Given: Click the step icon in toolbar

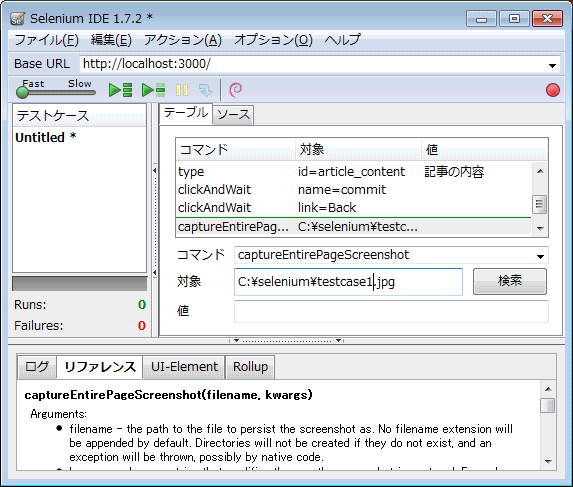Looking at the screenshot, I should coord(205,90).
